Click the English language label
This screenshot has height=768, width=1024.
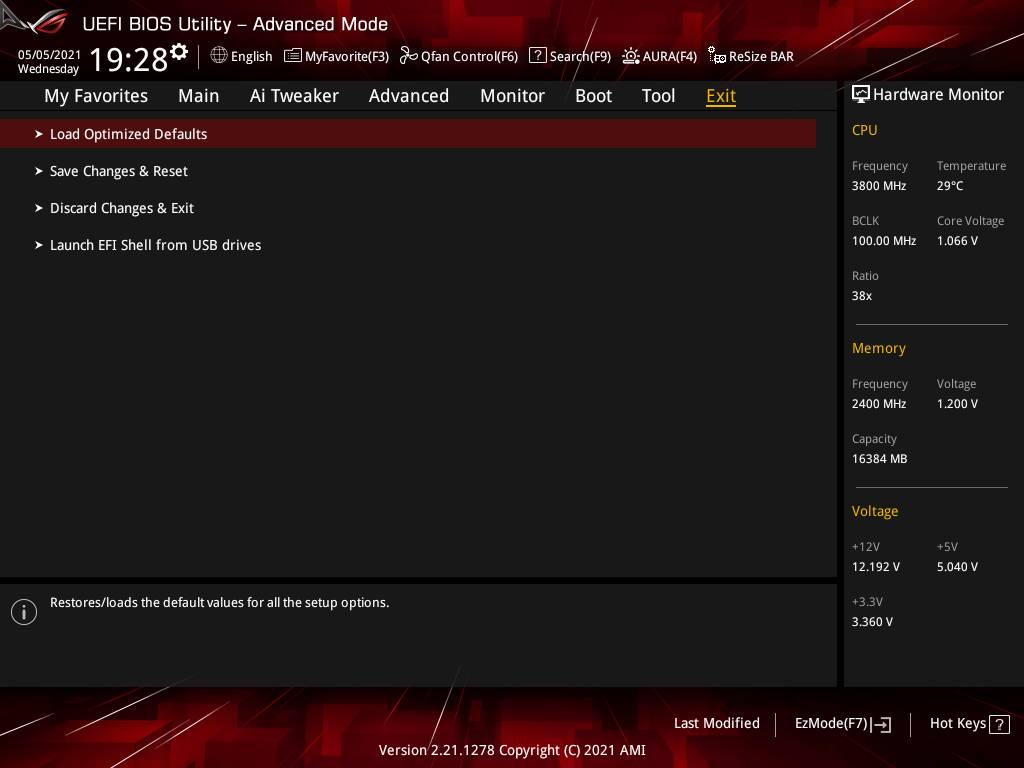[x=251, y=57]
